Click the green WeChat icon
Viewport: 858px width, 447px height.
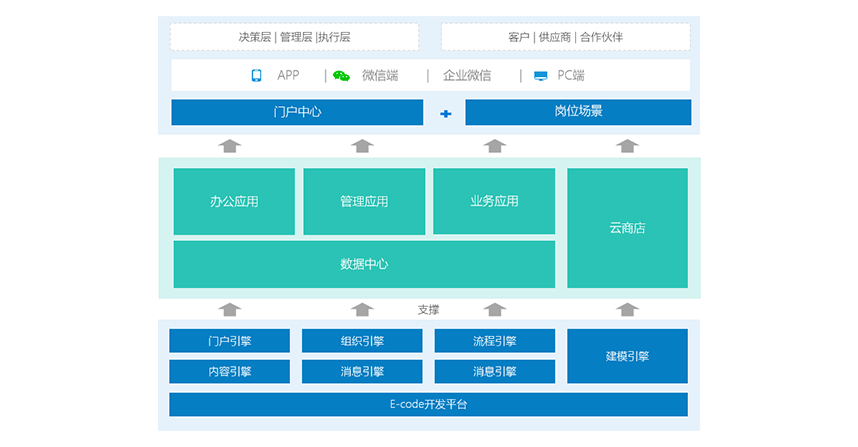pos(341,76)
